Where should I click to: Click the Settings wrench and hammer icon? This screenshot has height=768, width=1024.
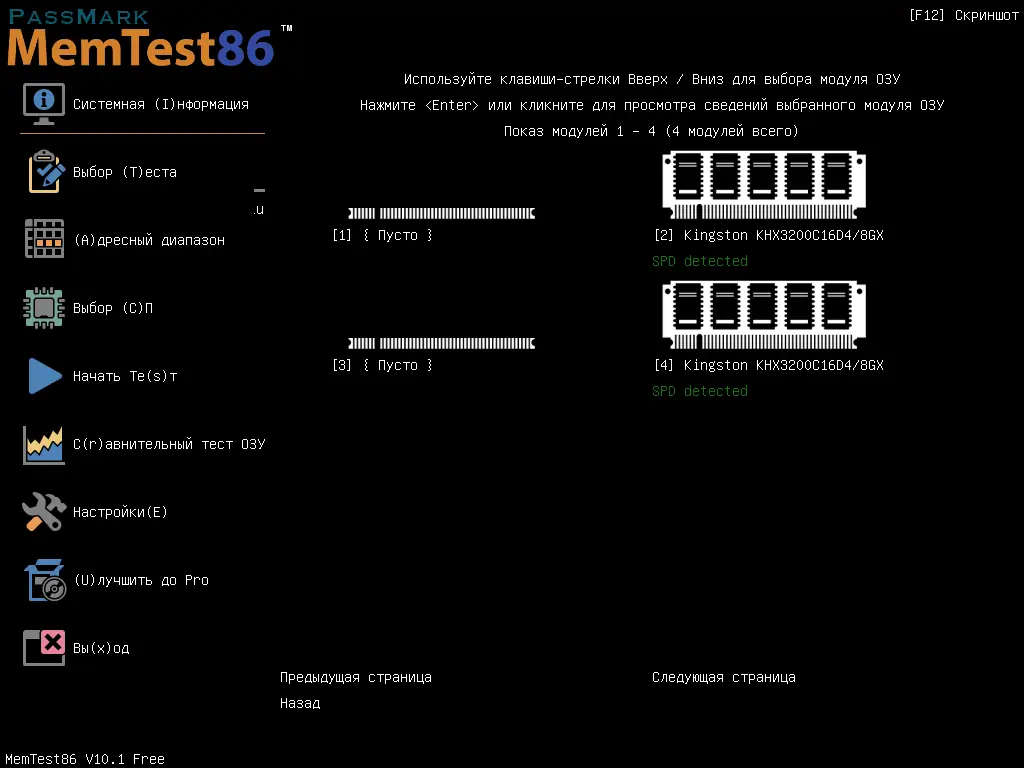44,511
